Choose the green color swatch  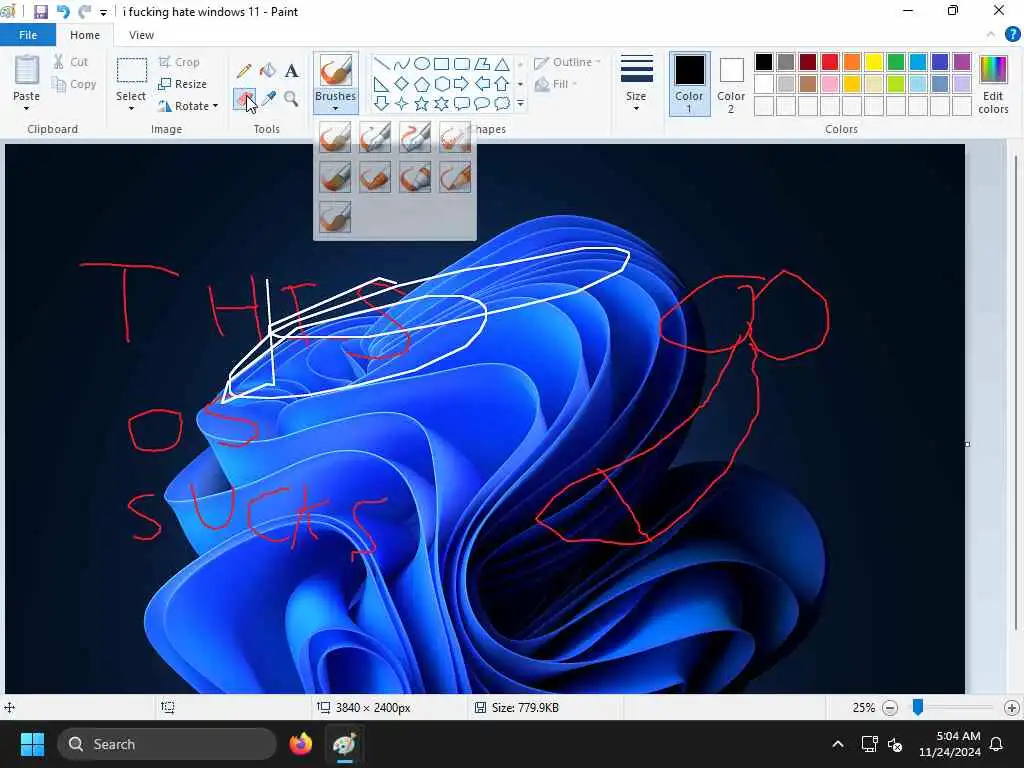(896, 62)
